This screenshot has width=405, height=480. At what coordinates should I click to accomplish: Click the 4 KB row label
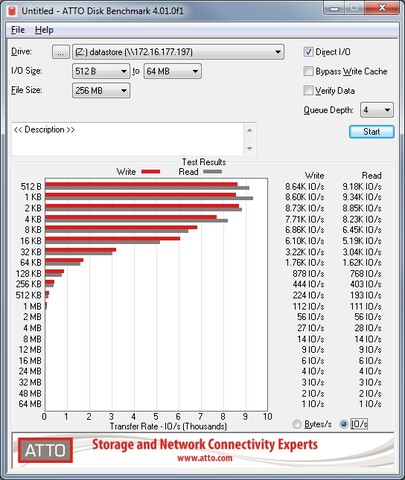(x=33, y=219)
